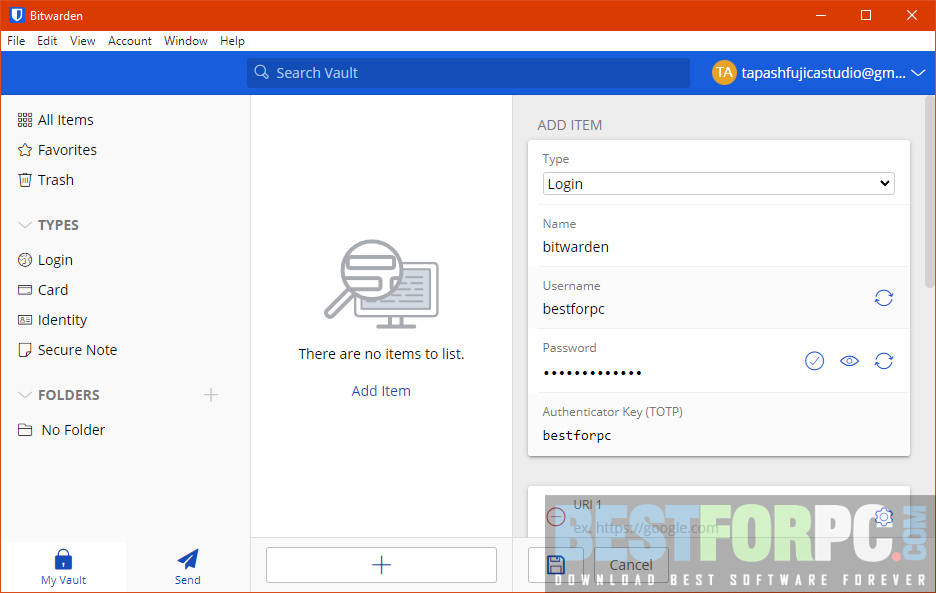Add a new folder with plus icon

click(211, 395)
